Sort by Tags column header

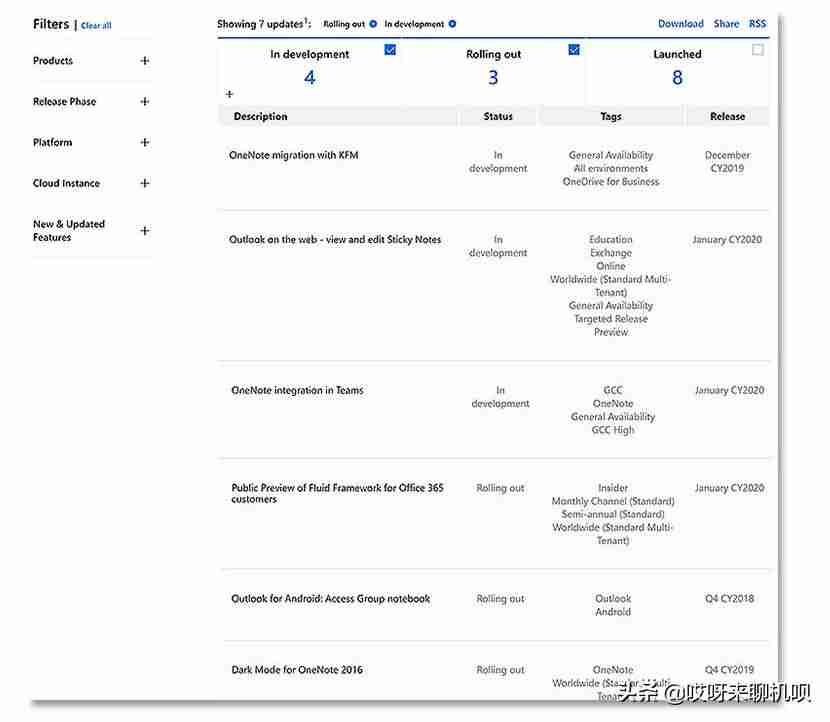(x=611, y=116)
